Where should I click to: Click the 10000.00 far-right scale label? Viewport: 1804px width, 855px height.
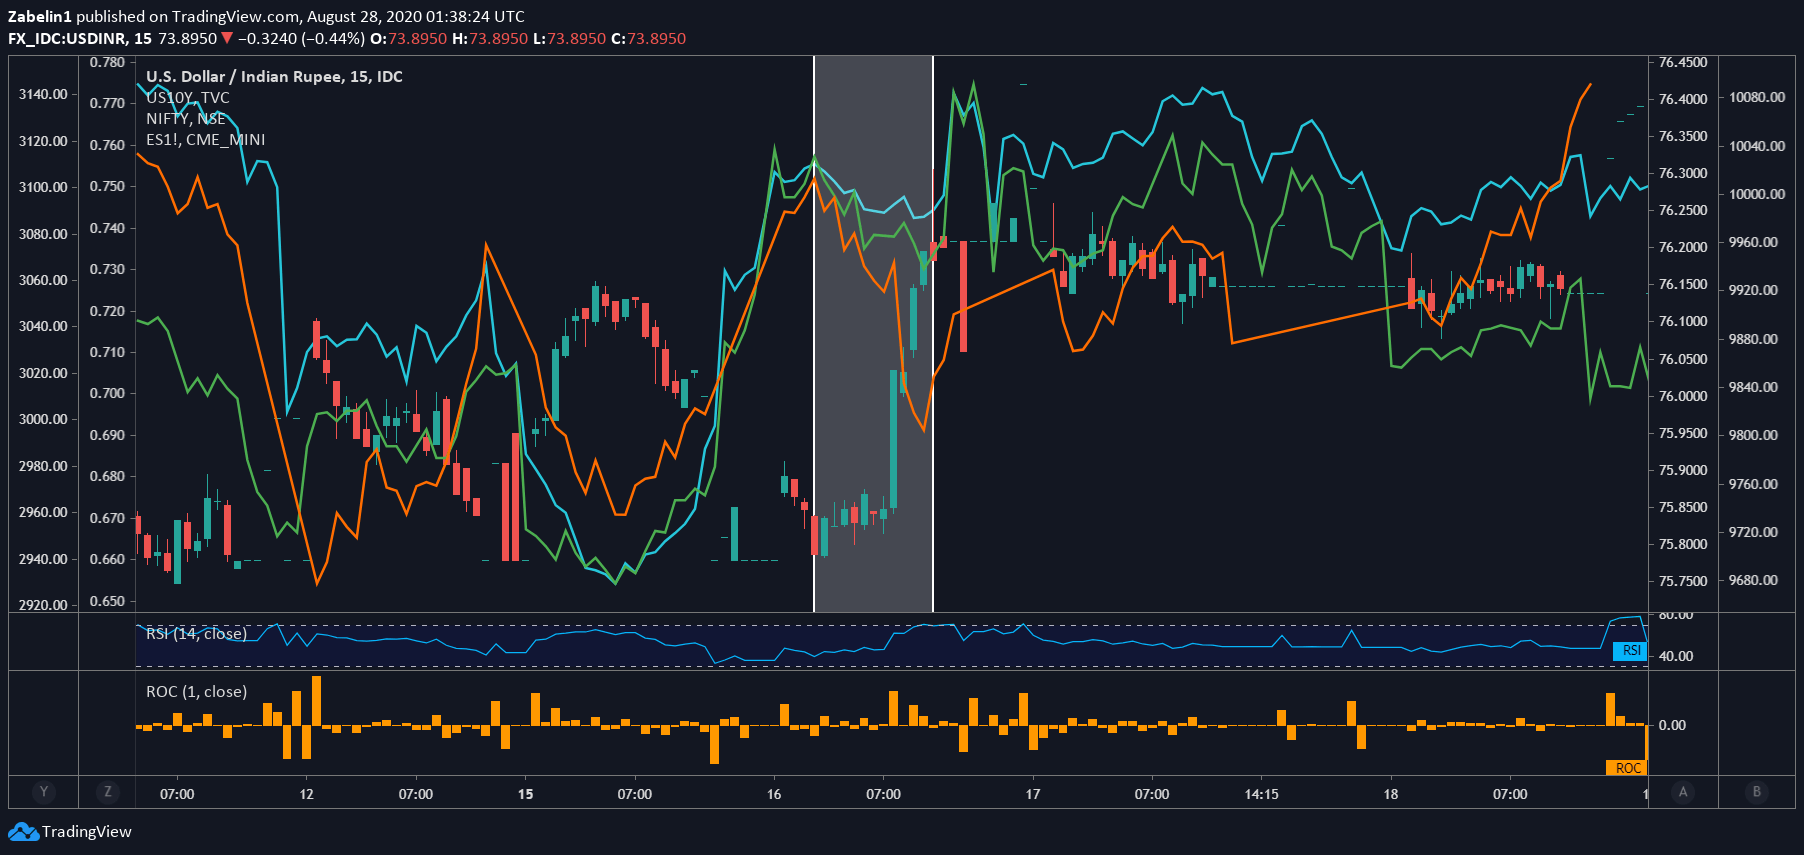click(x=1757, y=194)
